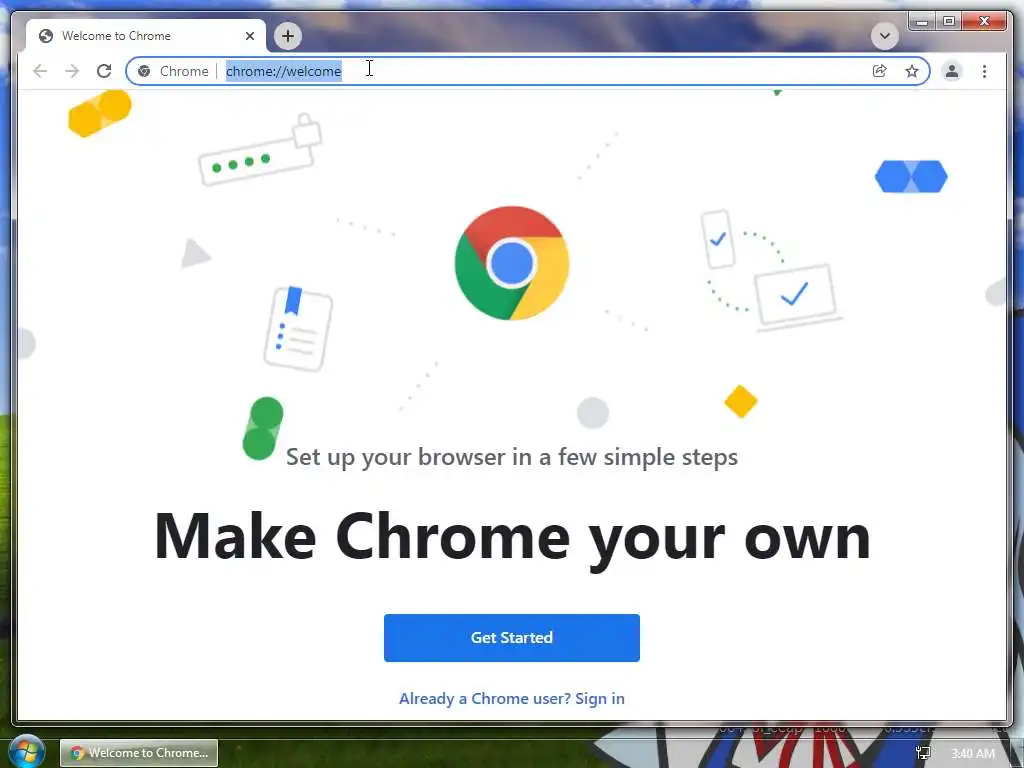Open the tab search dropdown arrow
Image resolution: width=1024 pixels, height=768 pixels.
[x=884, y=36]
